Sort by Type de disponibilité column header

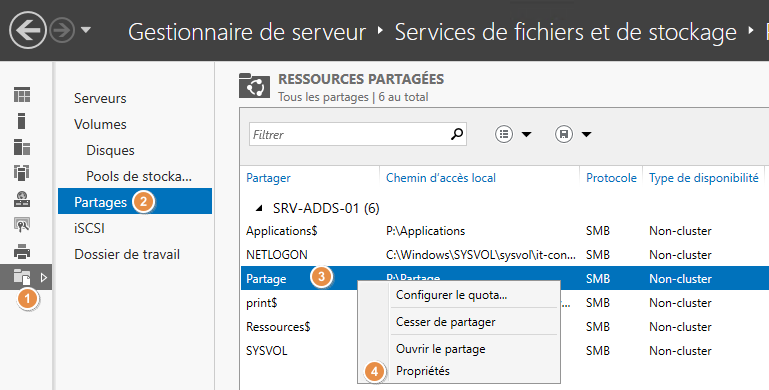point(704,178)
